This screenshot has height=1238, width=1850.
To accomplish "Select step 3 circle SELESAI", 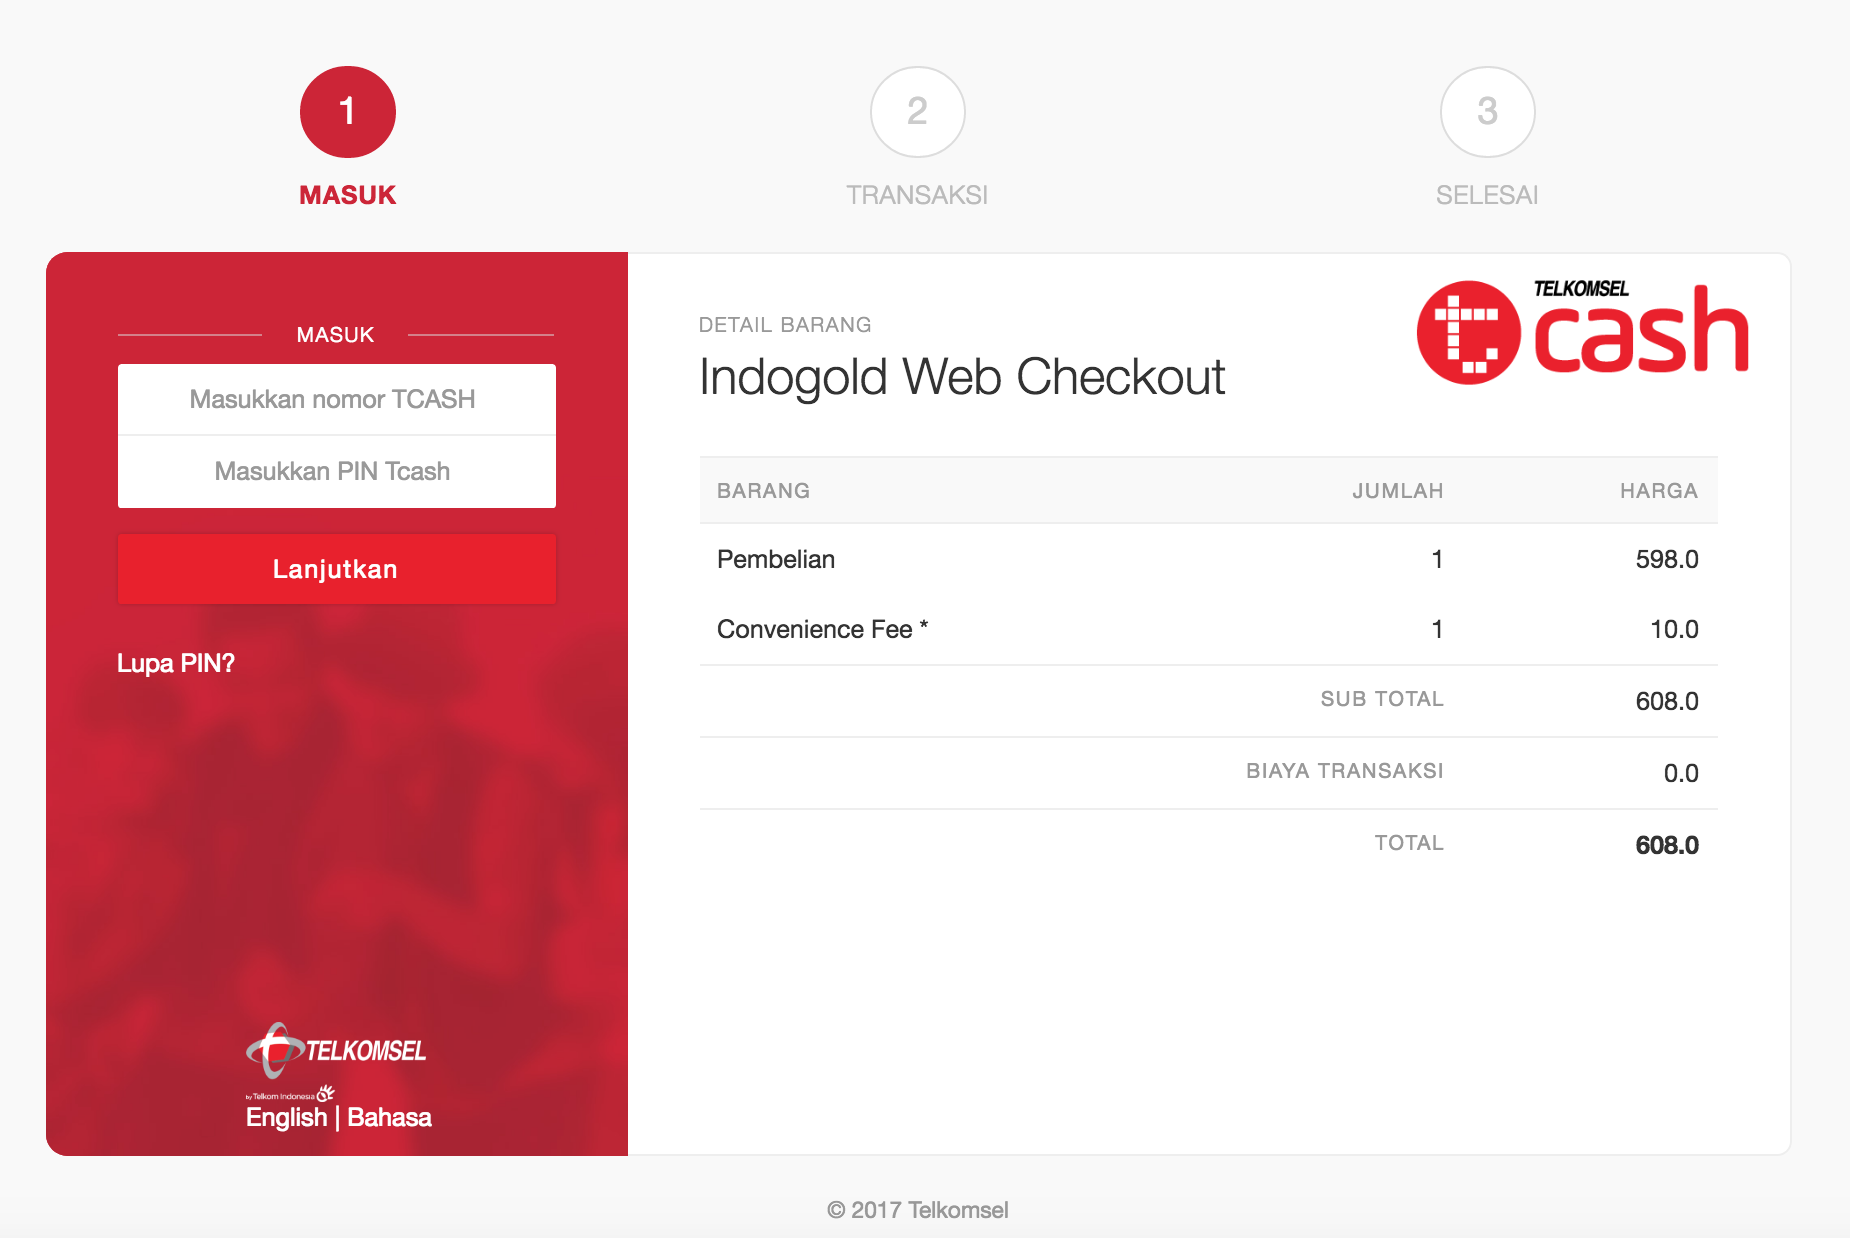I will pyautogui.click(x=1488, y=112).
